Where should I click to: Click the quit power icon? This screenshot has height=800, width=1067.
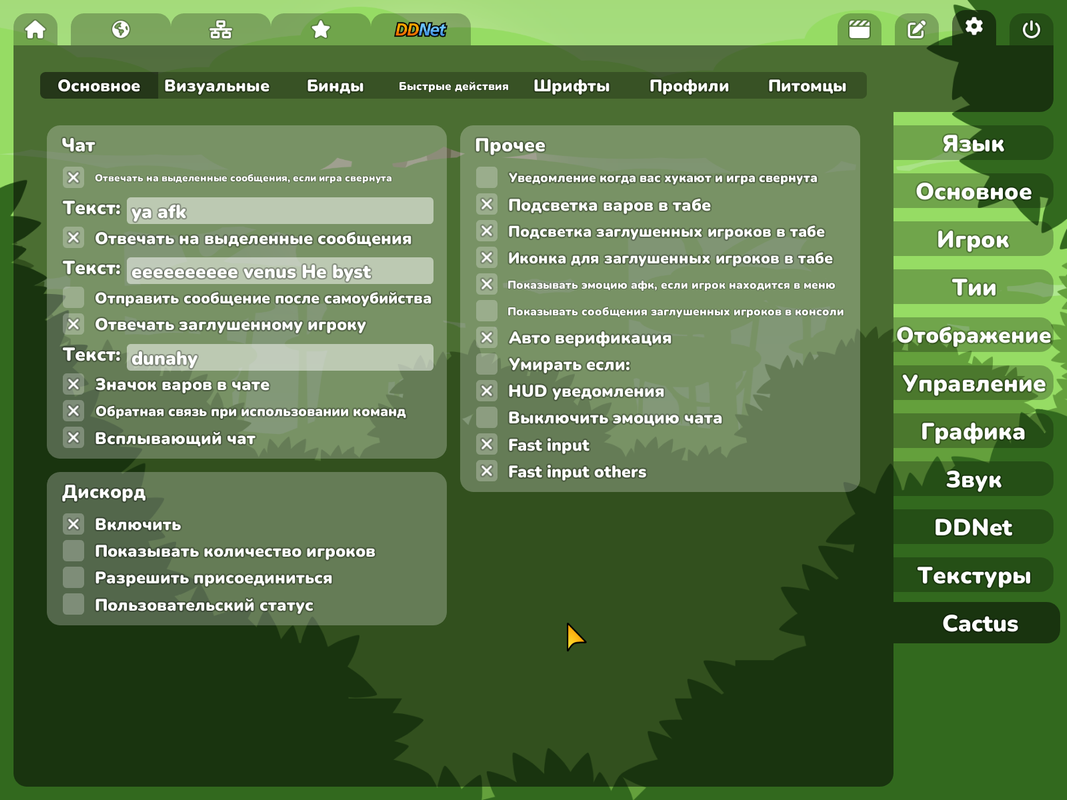point(1031,30)
